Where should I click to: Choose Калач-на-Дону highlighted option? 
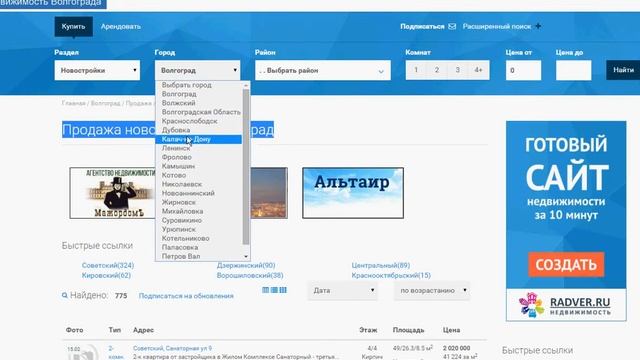point(199,139)
